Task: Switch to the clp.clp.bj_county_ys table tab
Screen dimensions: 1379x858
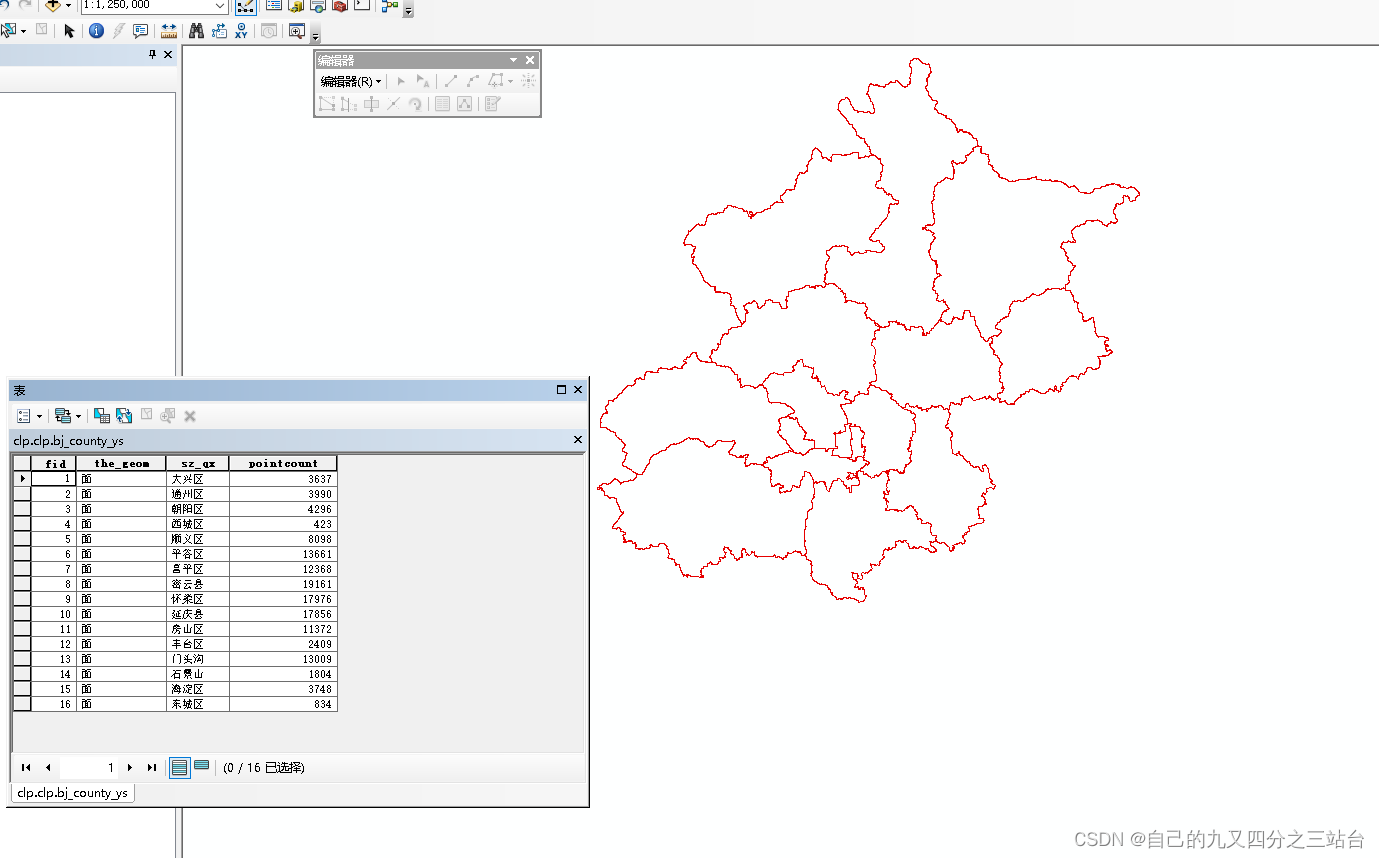Action: (71, 792)
